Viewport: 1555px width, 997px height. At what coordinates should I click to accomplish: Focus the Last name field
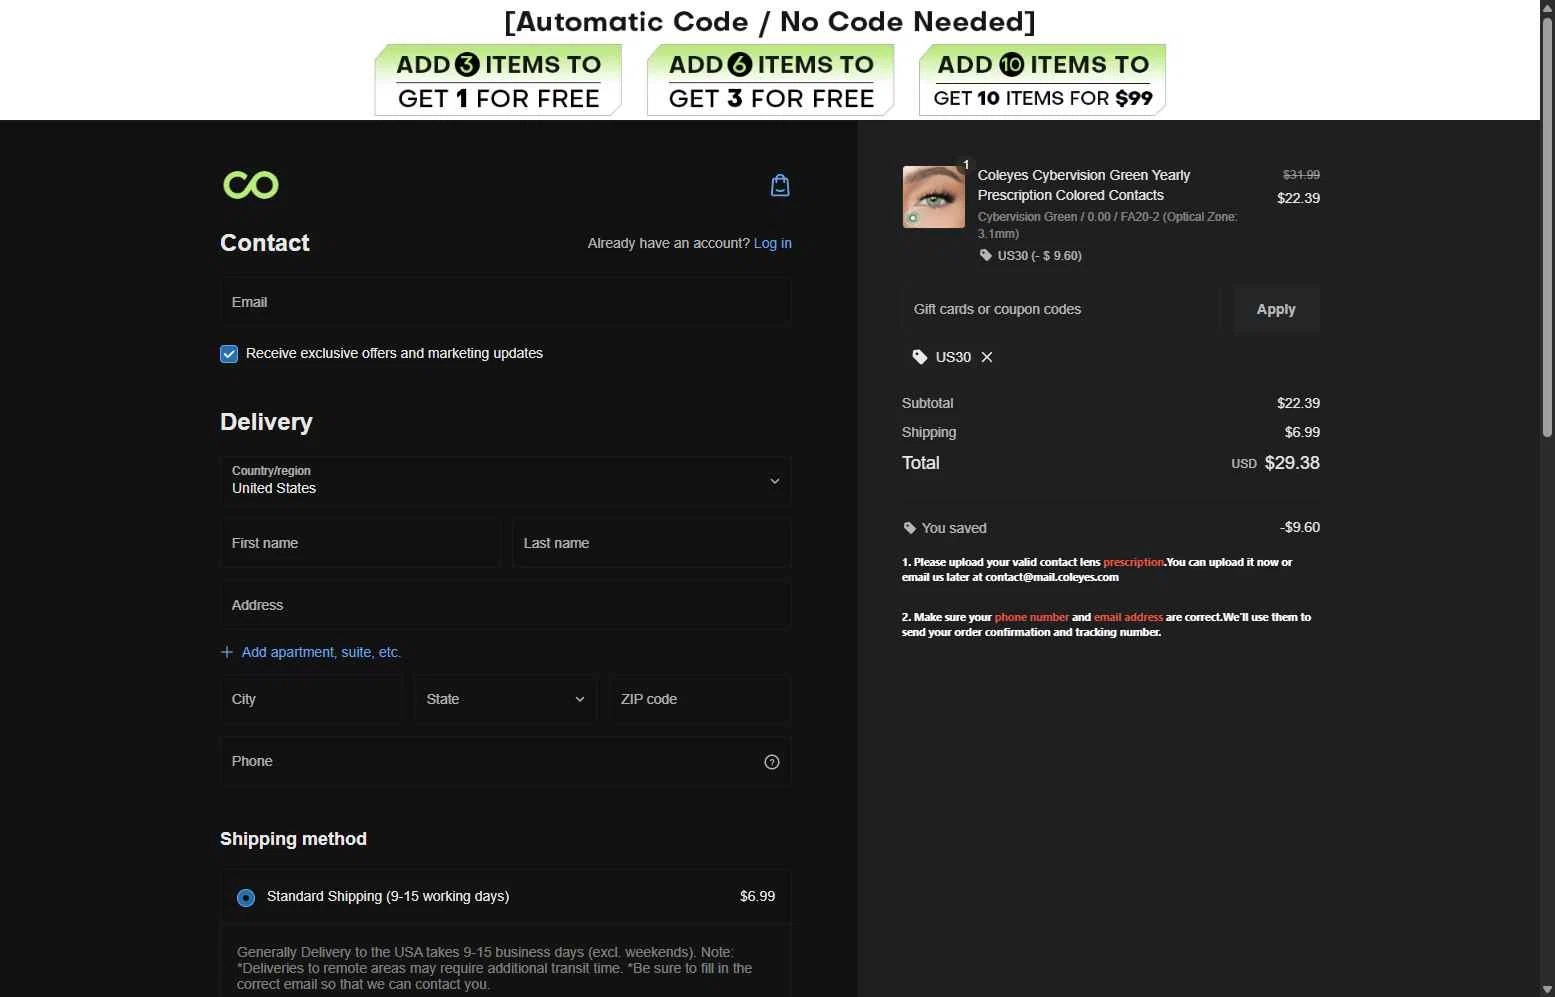[652, 543]
